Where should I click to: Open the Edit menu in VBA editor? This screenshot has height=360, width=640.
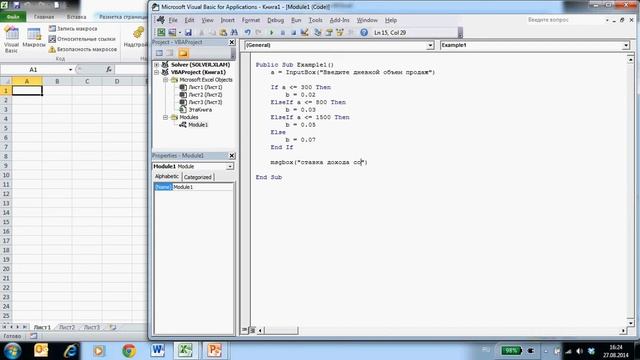(x=189, y=20)
